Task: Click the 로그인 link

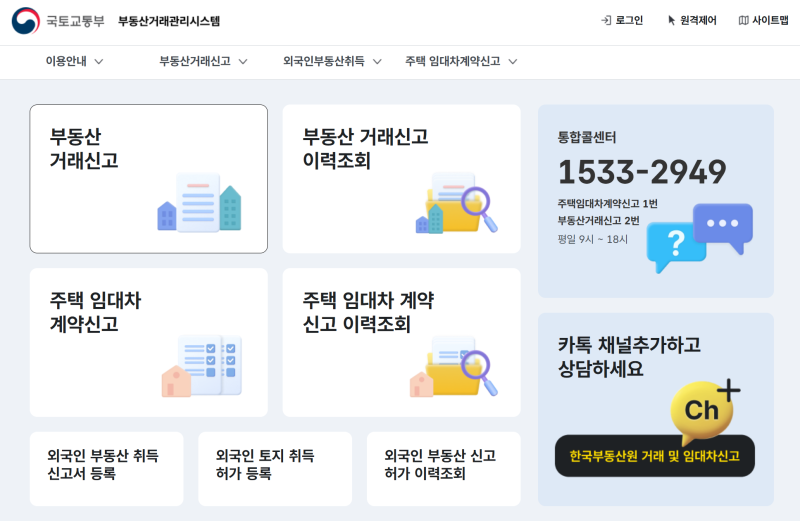Action: pos(622,20)
